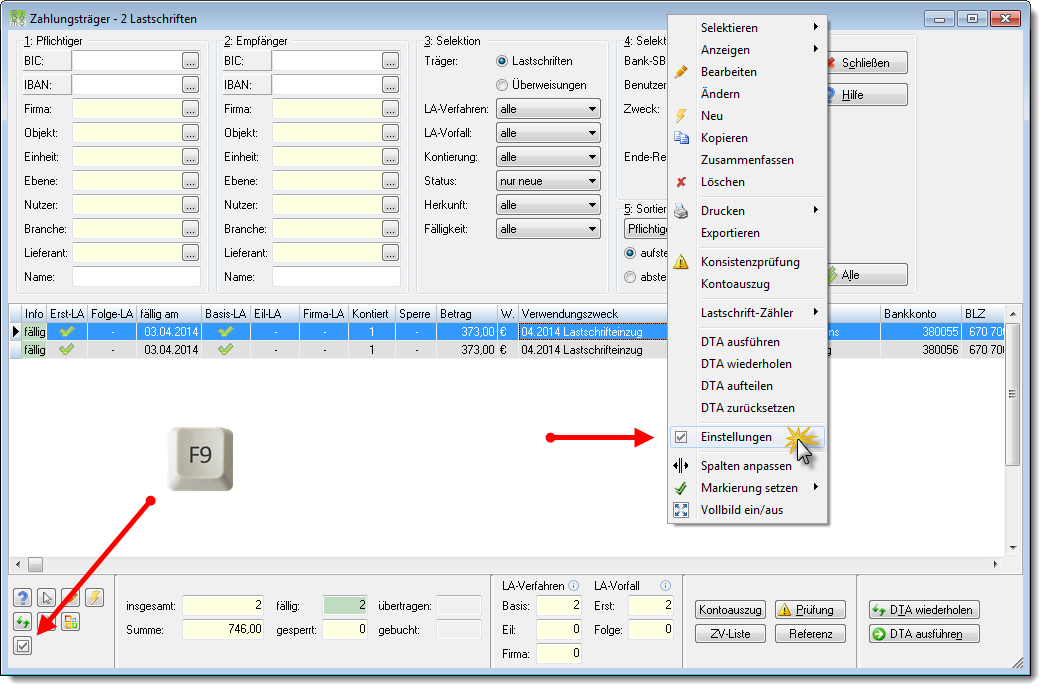Screen dimensions: 1046x691
Task: Choose Kopieren with copy icon in context menu
Action: pyautogui.click(x=747, y=137)
